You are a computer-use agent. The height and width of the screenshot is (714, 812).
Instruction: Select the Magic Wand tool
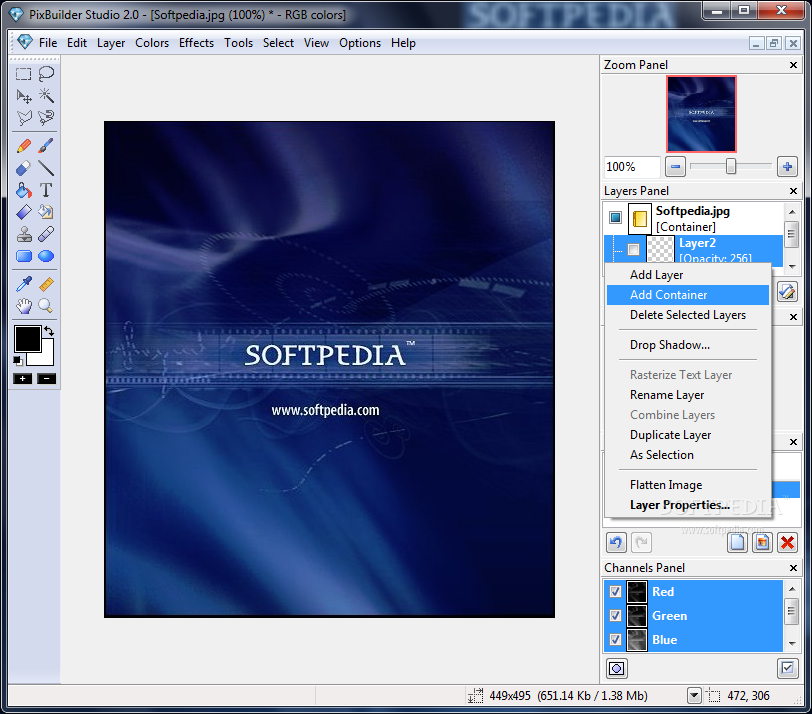click(46, 96)
